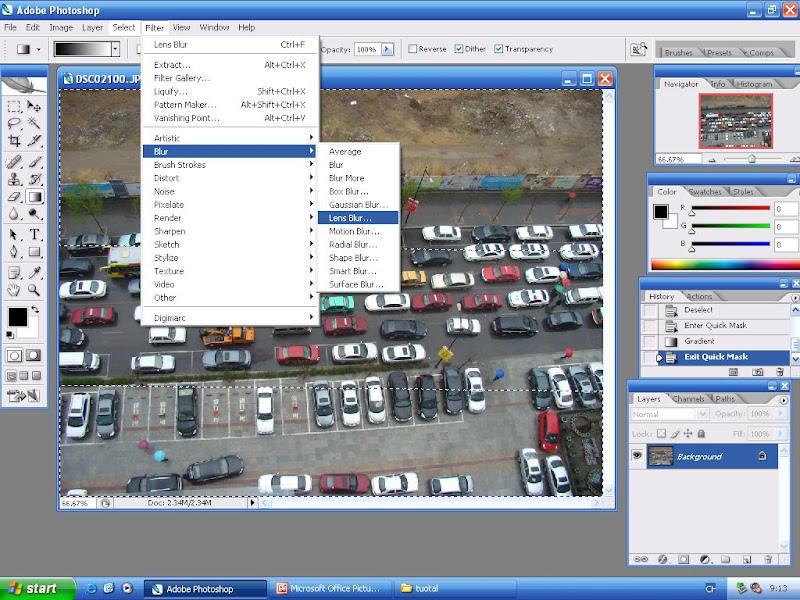Click the delete layer trash icon

pyautogui.click(x=767, y=559)
